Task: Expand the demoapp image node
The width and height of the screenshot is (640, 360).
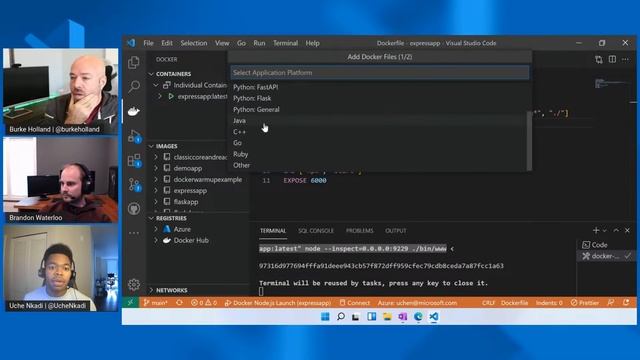Action: (156, 168)
